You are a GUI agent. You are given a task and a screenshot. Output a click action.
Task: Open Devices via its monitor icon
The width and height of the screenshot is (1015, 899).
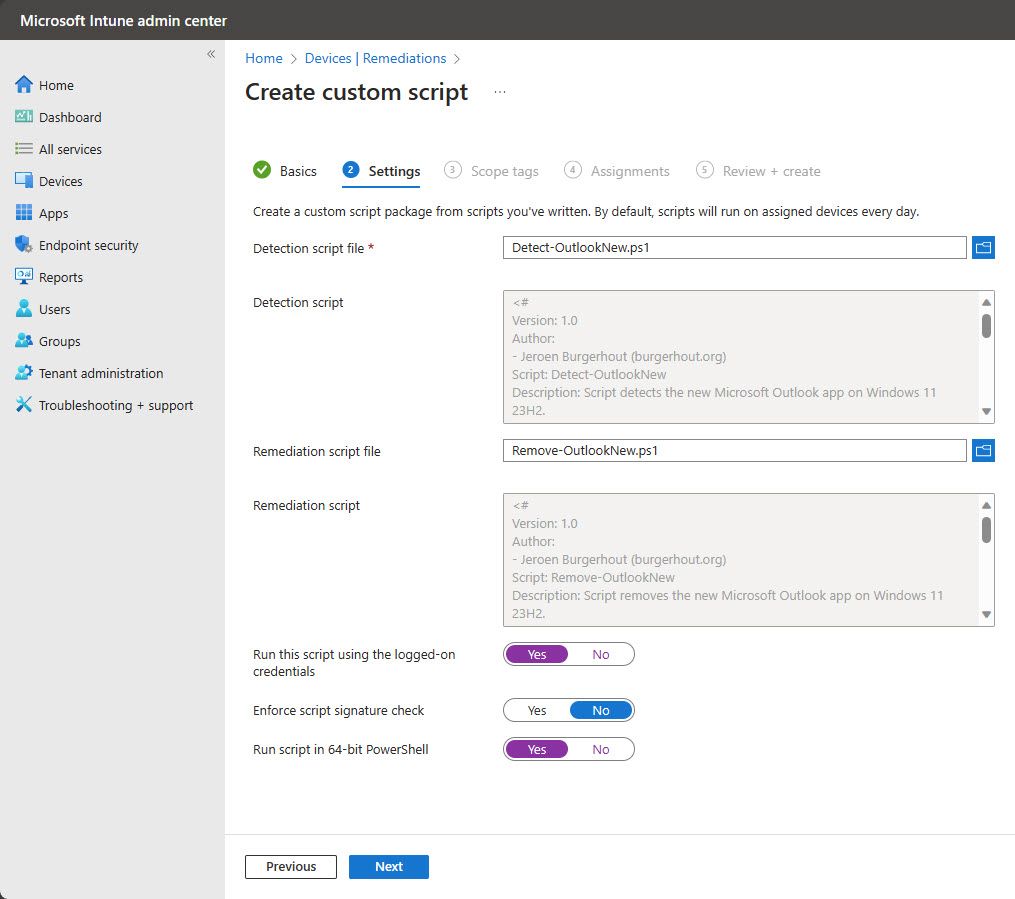(x=24, y=181)
